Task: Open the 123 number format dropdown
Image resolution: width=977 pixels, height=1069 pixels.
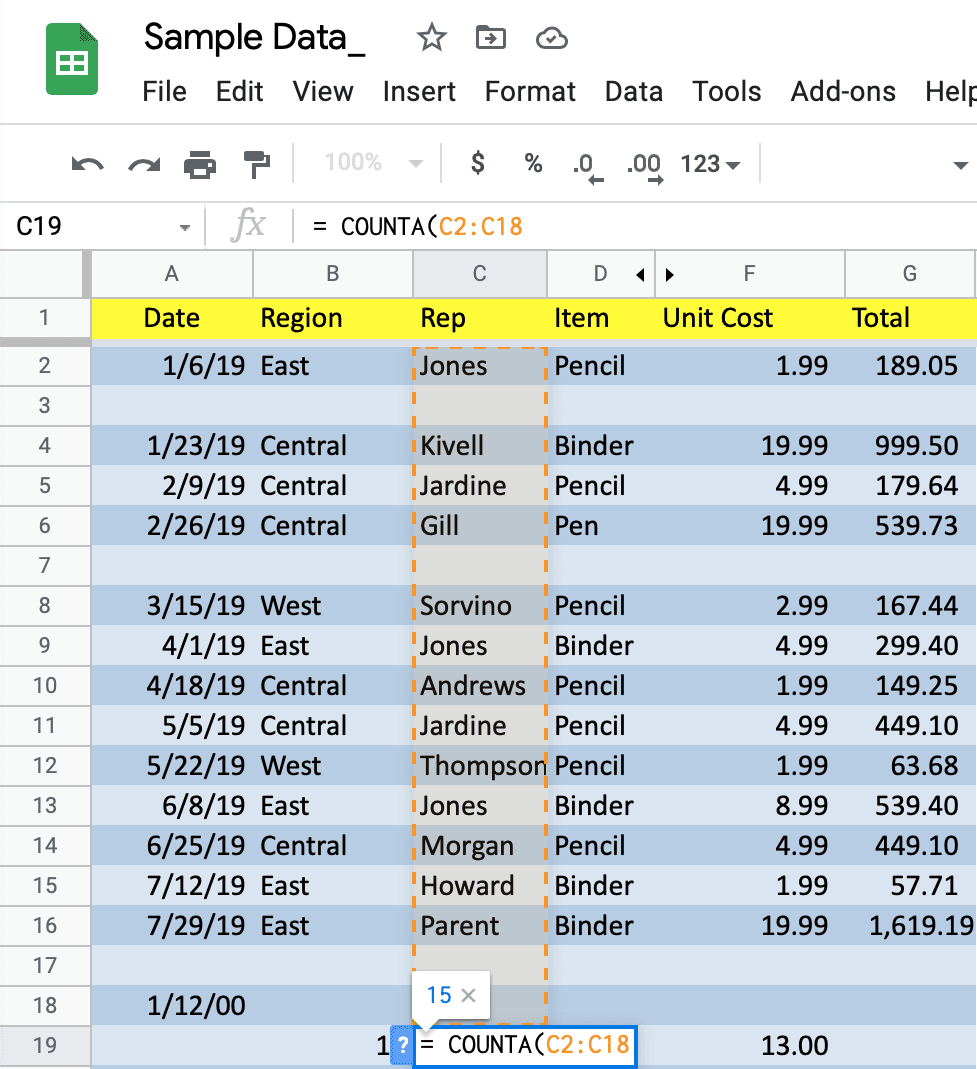Action: [x=709, y=164]
